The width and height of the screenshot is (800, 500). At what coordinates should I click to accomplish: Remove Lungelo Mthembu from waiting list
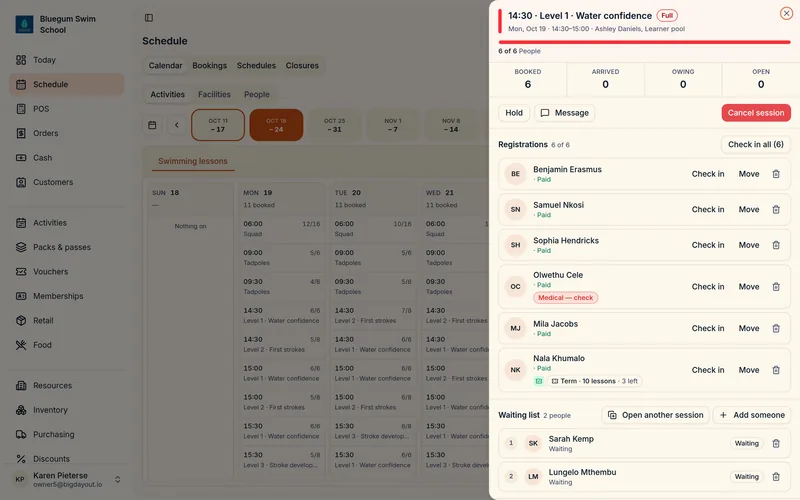pos(776,477)
